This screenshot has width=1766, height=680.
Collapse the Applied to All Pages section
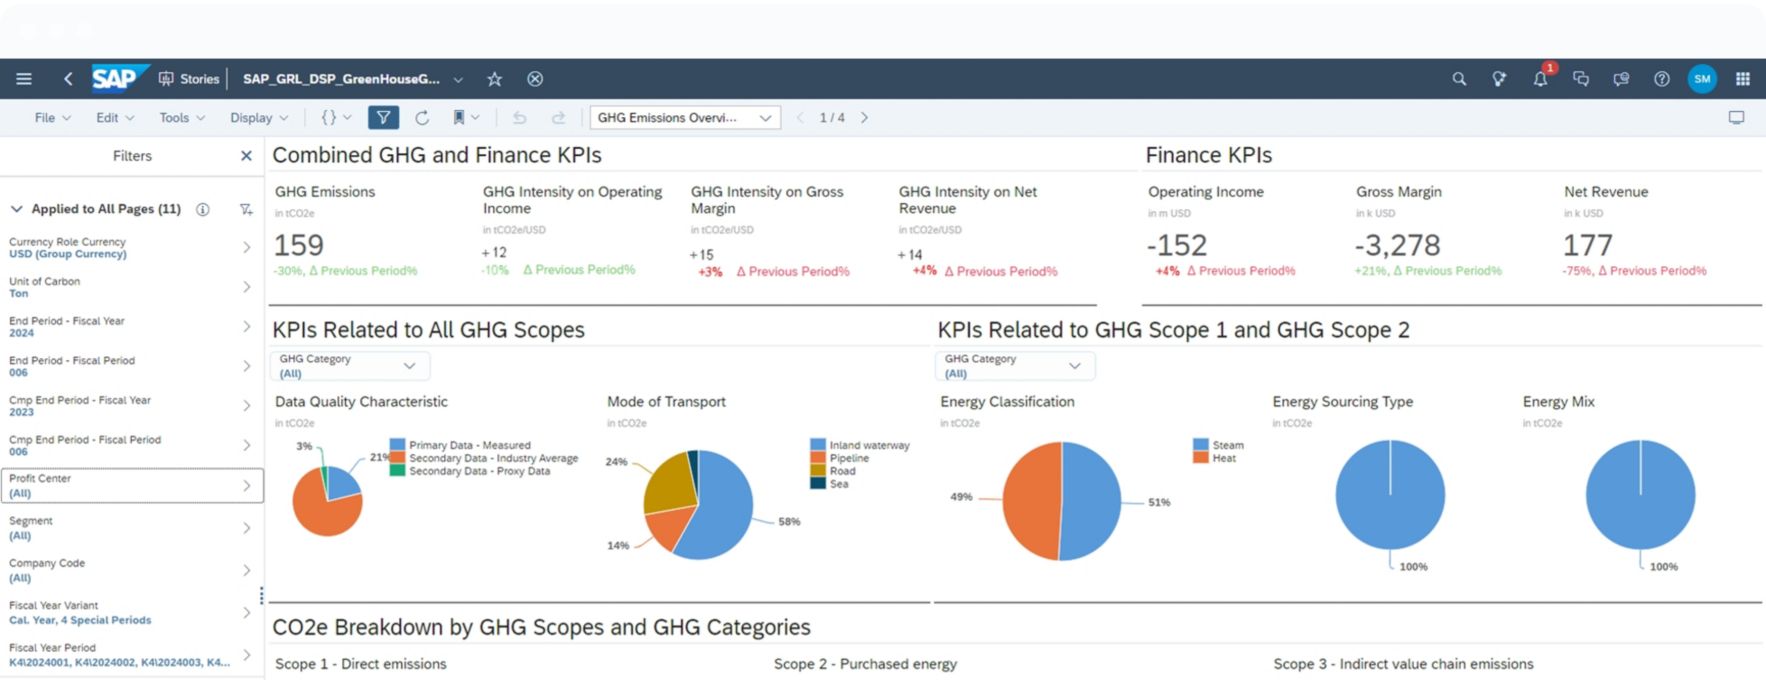point(16,209)
